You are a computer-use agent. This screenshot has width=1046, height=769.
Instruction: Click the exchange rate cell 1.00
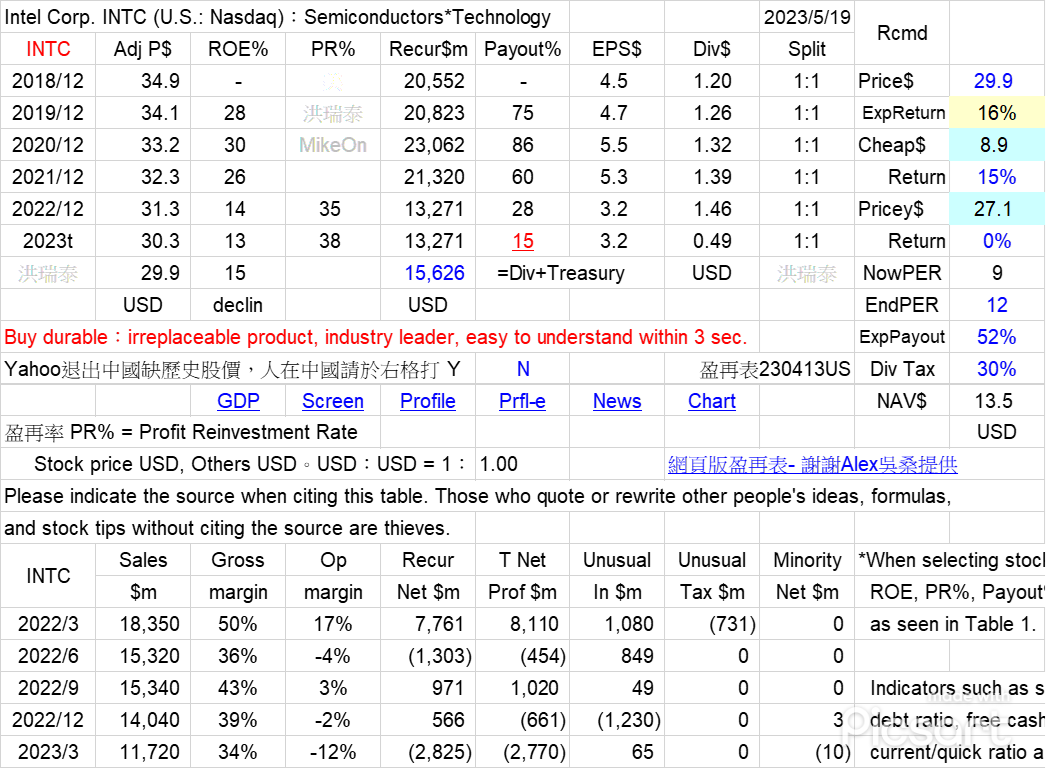pyautogui.click(x=523, y=464)
